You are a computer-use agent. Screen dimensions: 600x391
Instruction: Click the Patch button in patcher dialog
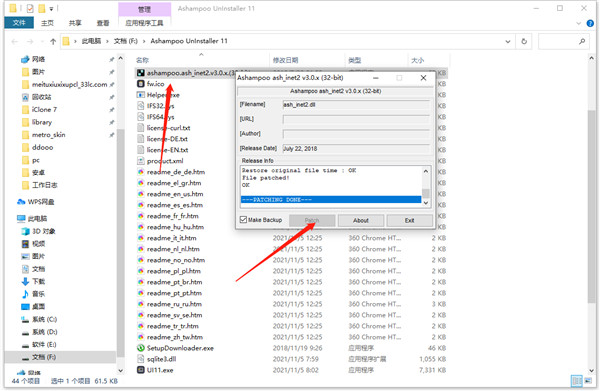[x=312, y=221]
